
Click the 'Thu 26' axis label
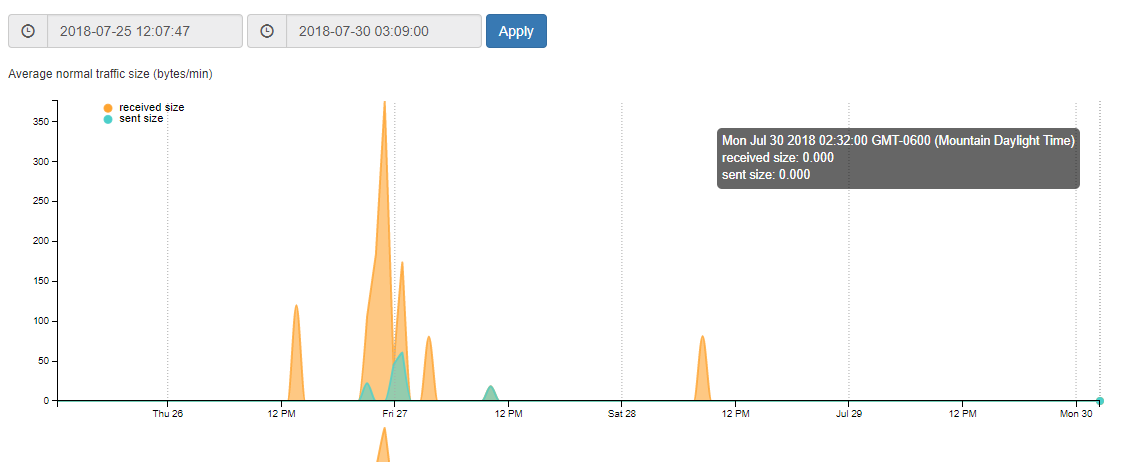coord(167,413)
